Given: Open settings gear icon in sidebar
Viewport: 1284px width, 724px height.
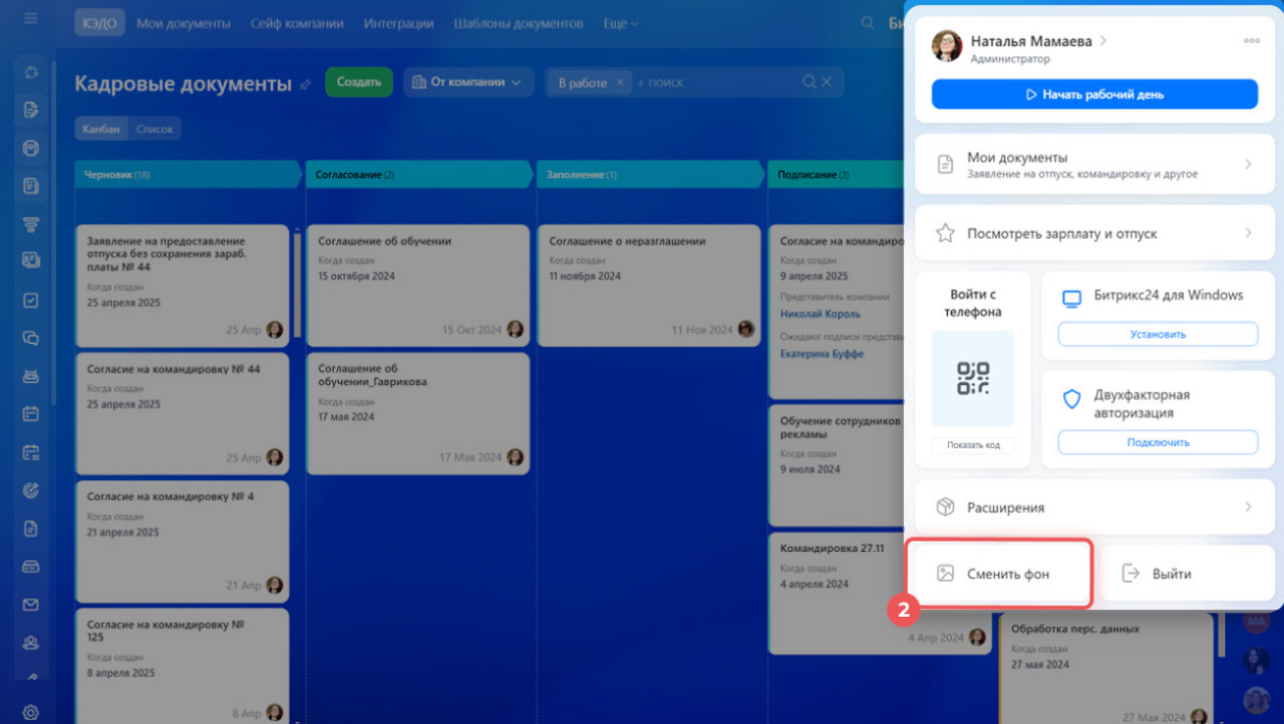Looking at the screenshot, I should 31,712.
